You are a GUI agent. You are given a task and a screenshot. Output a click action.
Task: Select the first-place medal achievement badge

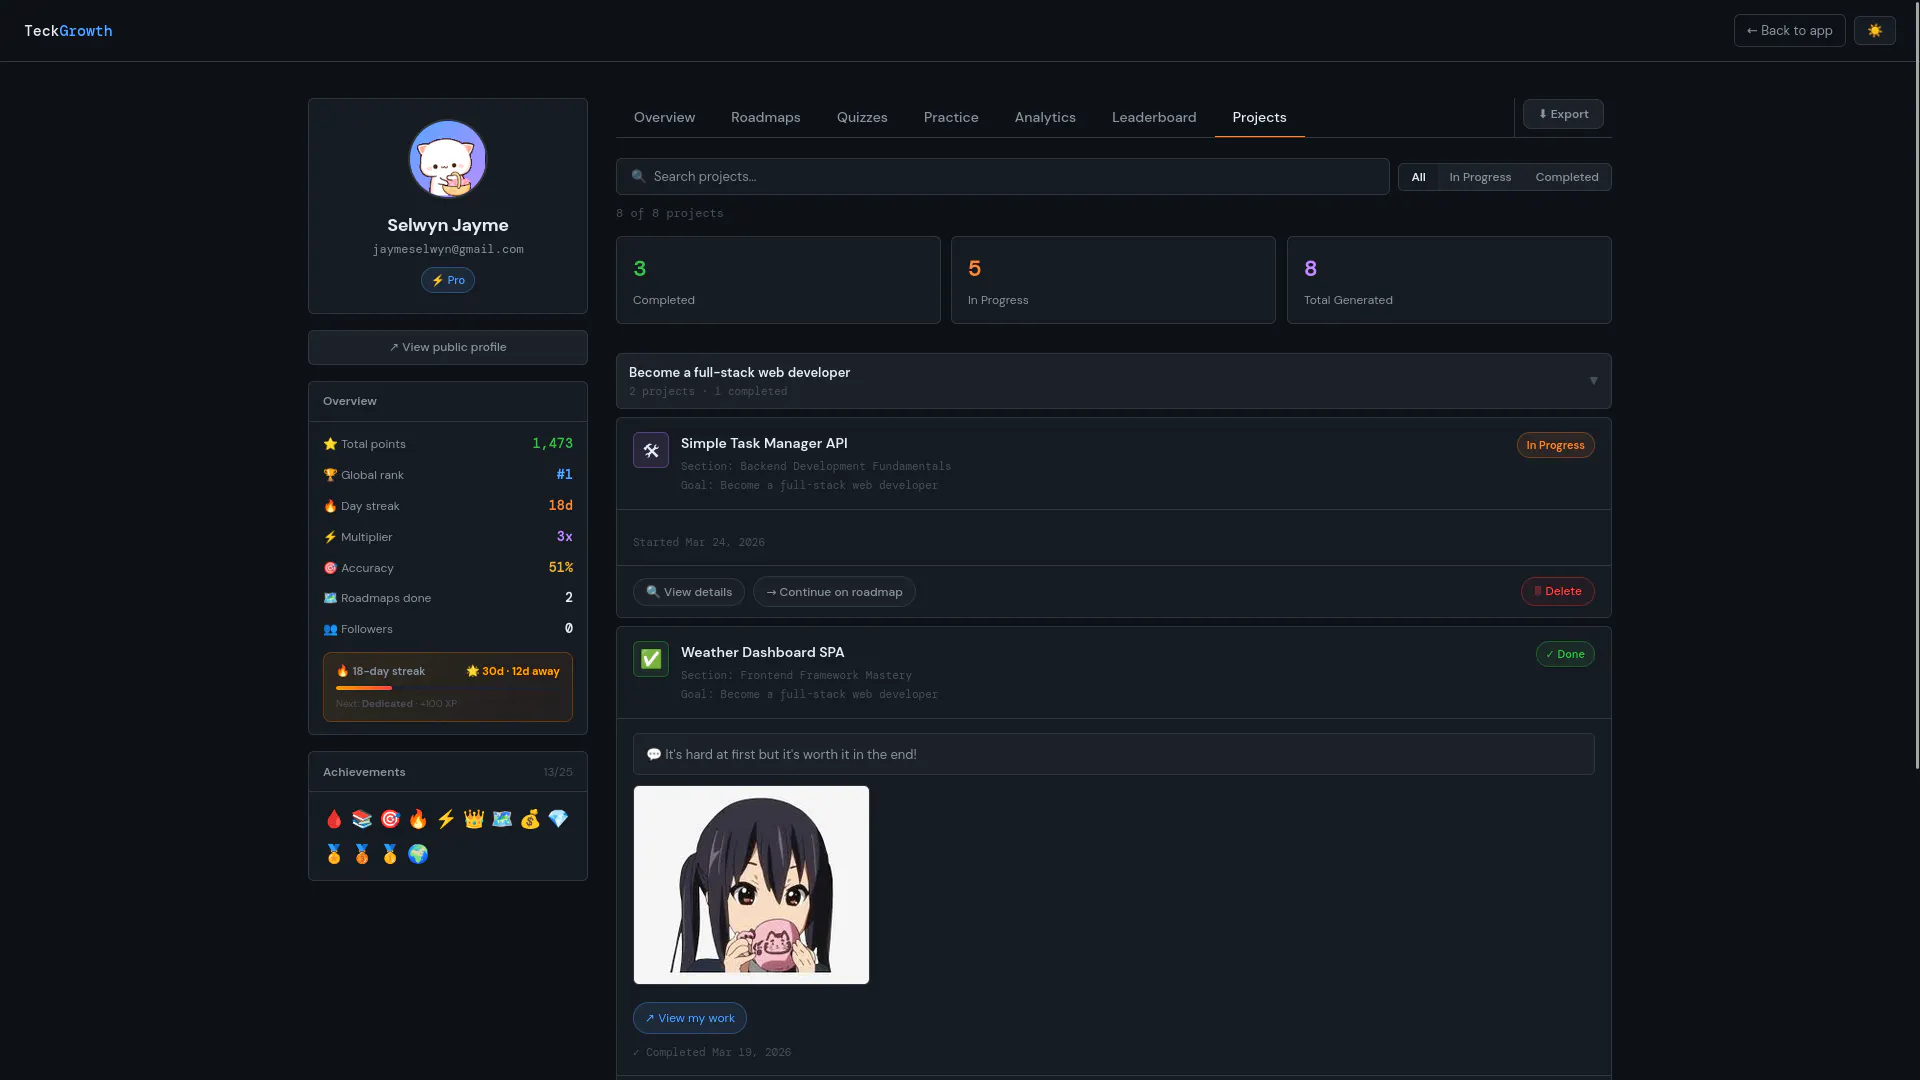tap(390, 854)
